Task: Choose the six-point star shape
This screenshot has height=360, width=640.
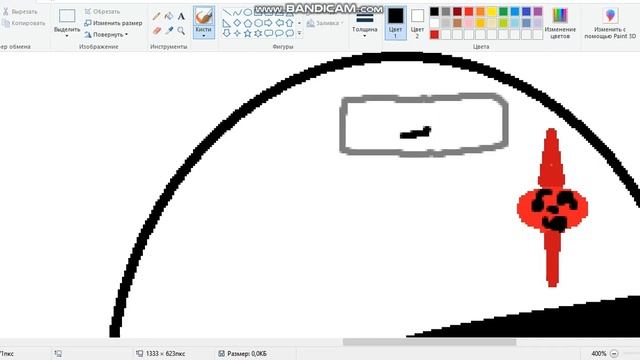Action: pyautogui.click(x=258, y=33)
